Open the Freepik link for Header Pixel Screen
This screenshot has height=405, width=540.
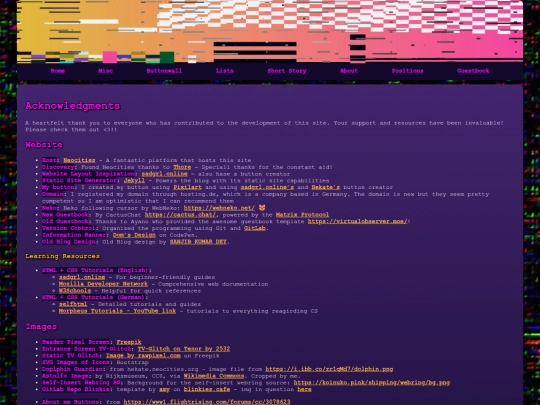click(129, 342)
